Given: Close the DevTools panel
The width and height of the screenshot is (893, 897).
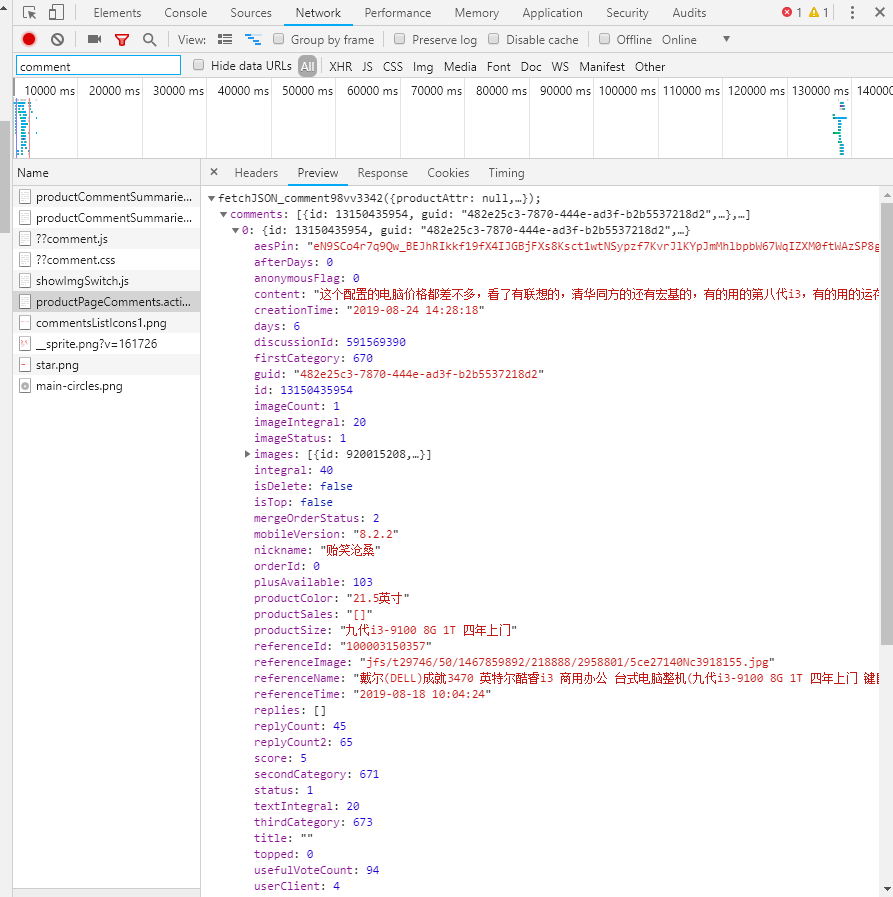Looking at the screenshot, I should 880,12.
